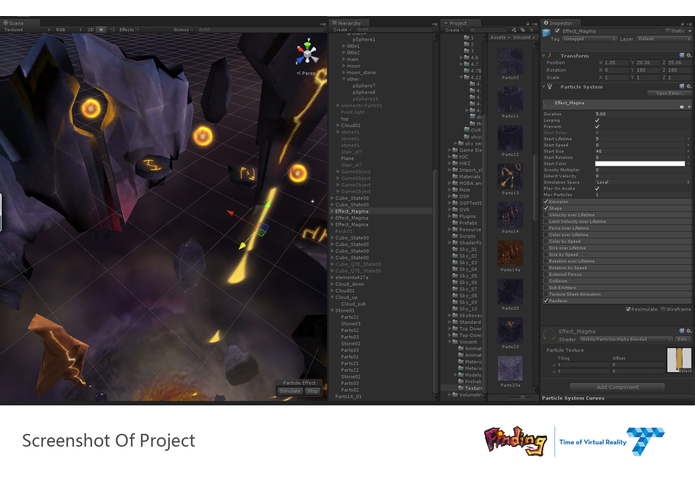Click the material preview sphere icon
The width and height of the screenshot is (695, 494).
549,335
